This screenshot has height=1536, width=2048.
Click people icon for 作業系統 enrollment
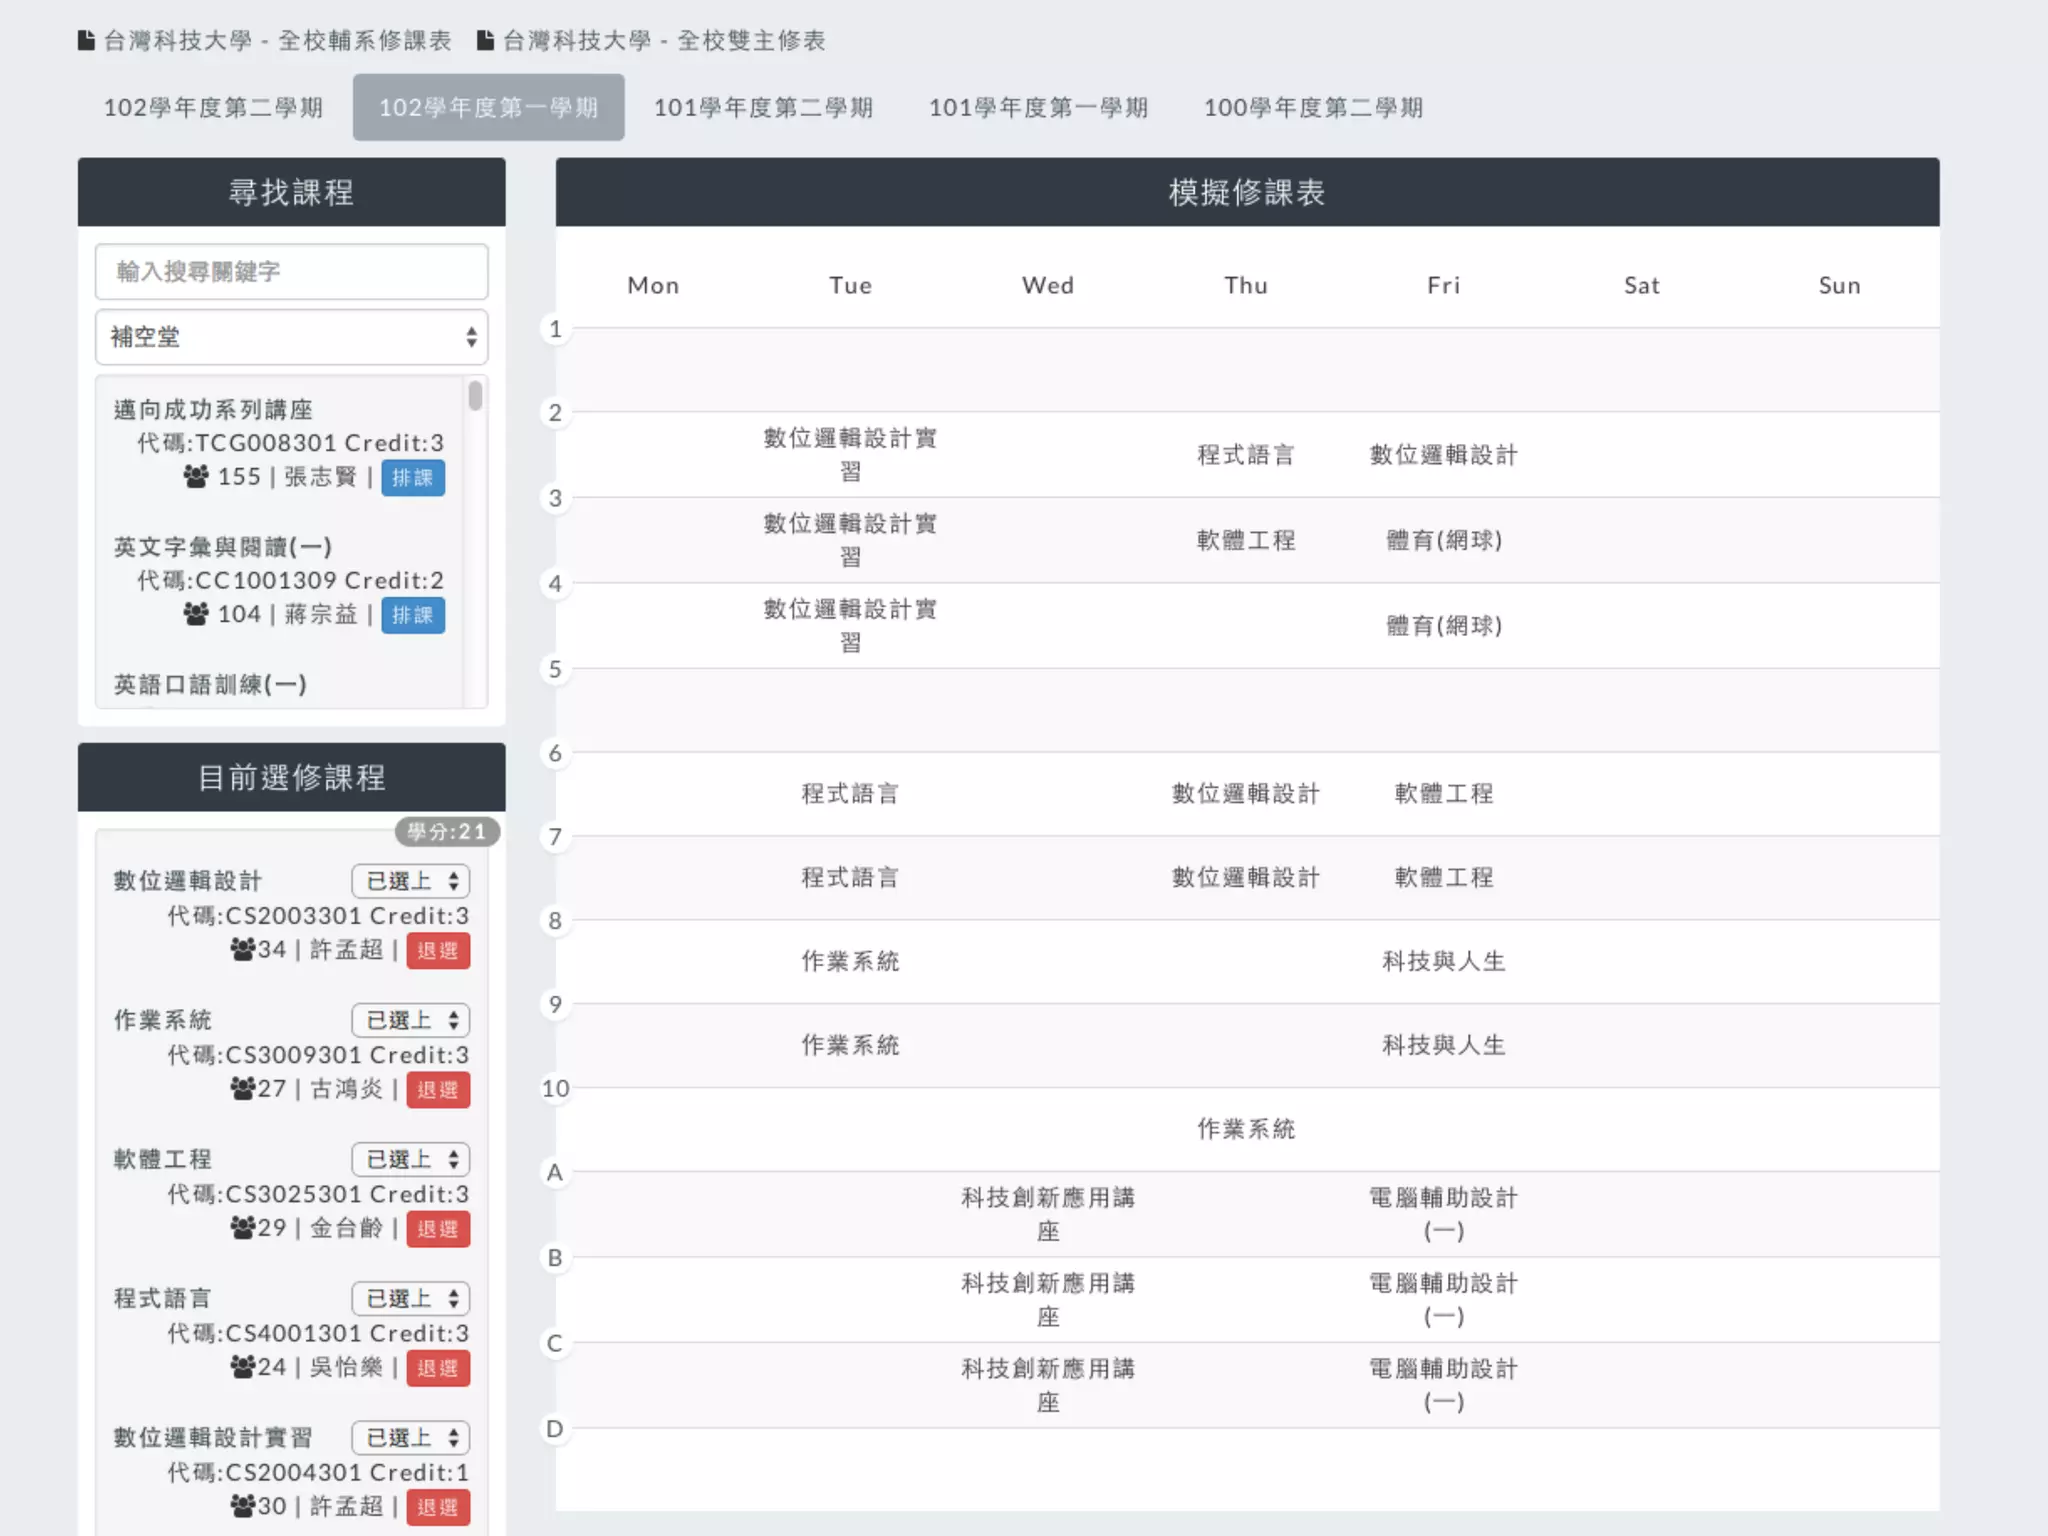click(x=242, y=1087)
